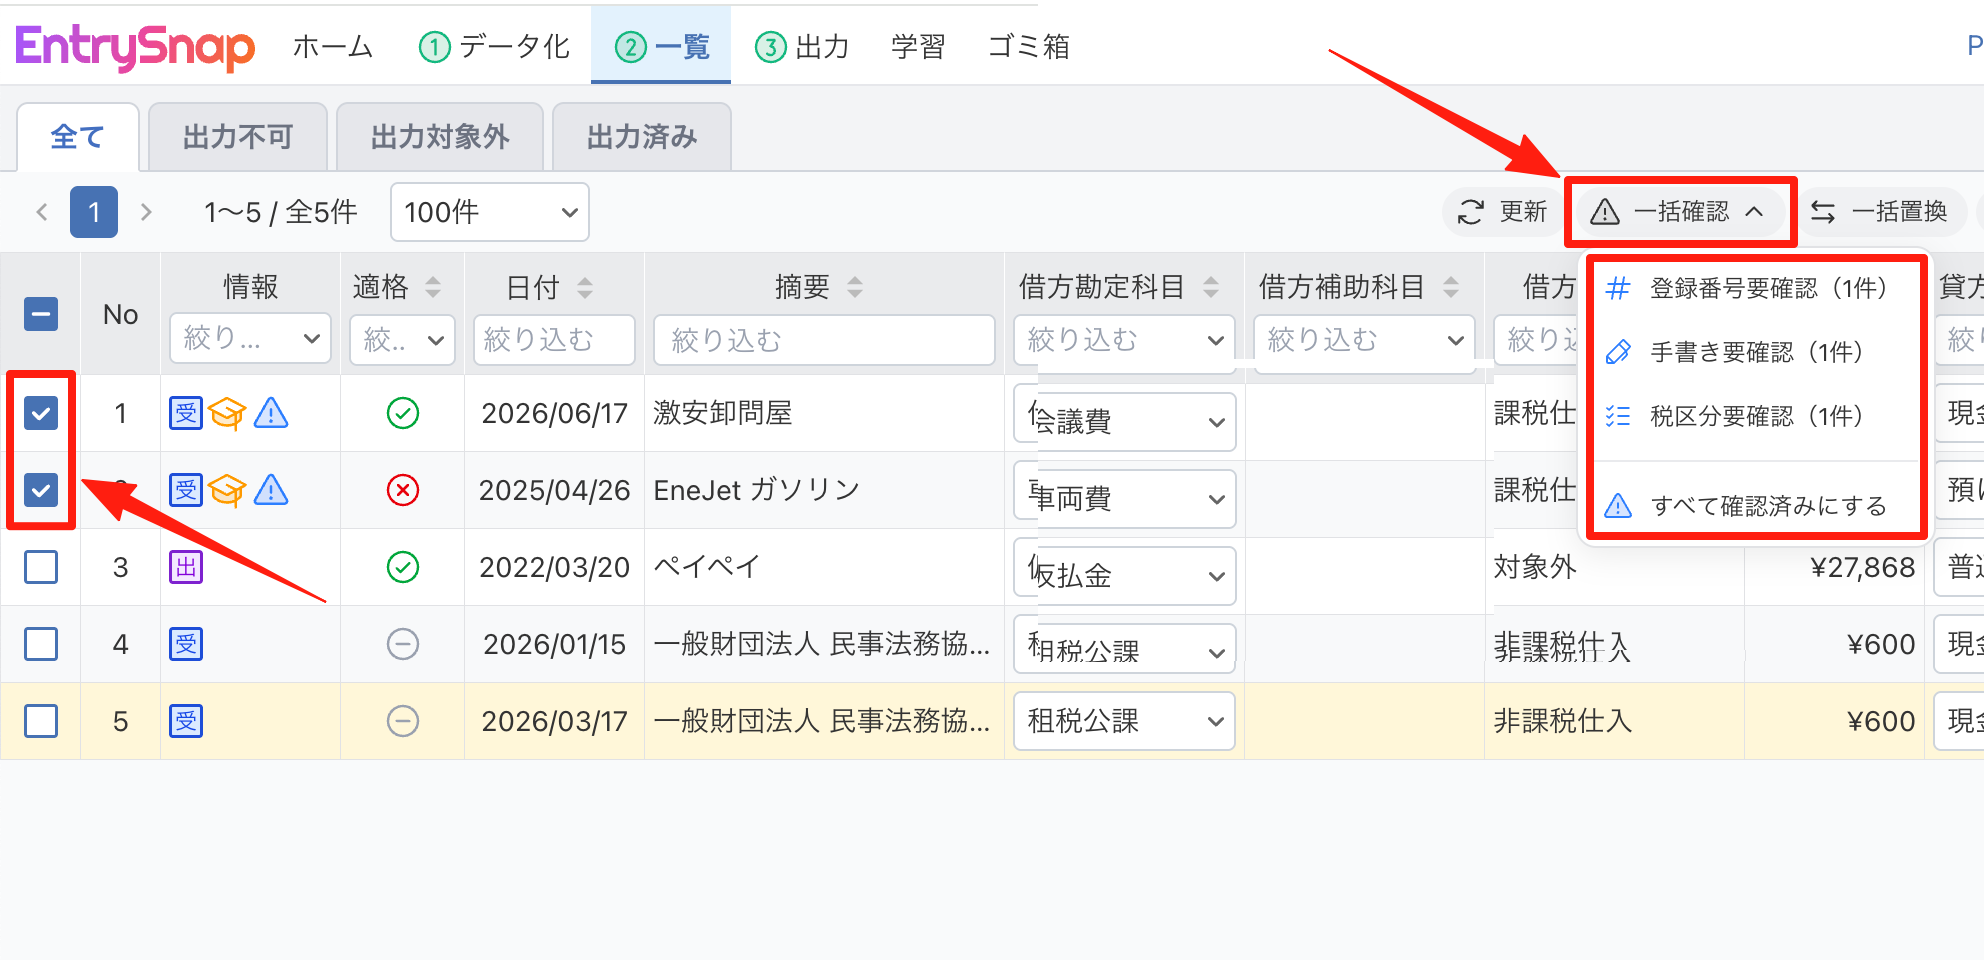
Task: Open the 適格 filter dropdown
Action: [403, 340]
